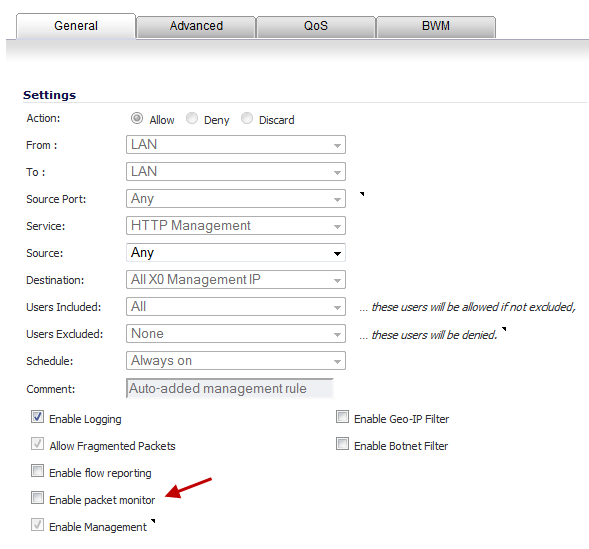Click the Comment text field
Image resolution: width=589 pixels, height=549 pixels.
click(x=230, y=389)
